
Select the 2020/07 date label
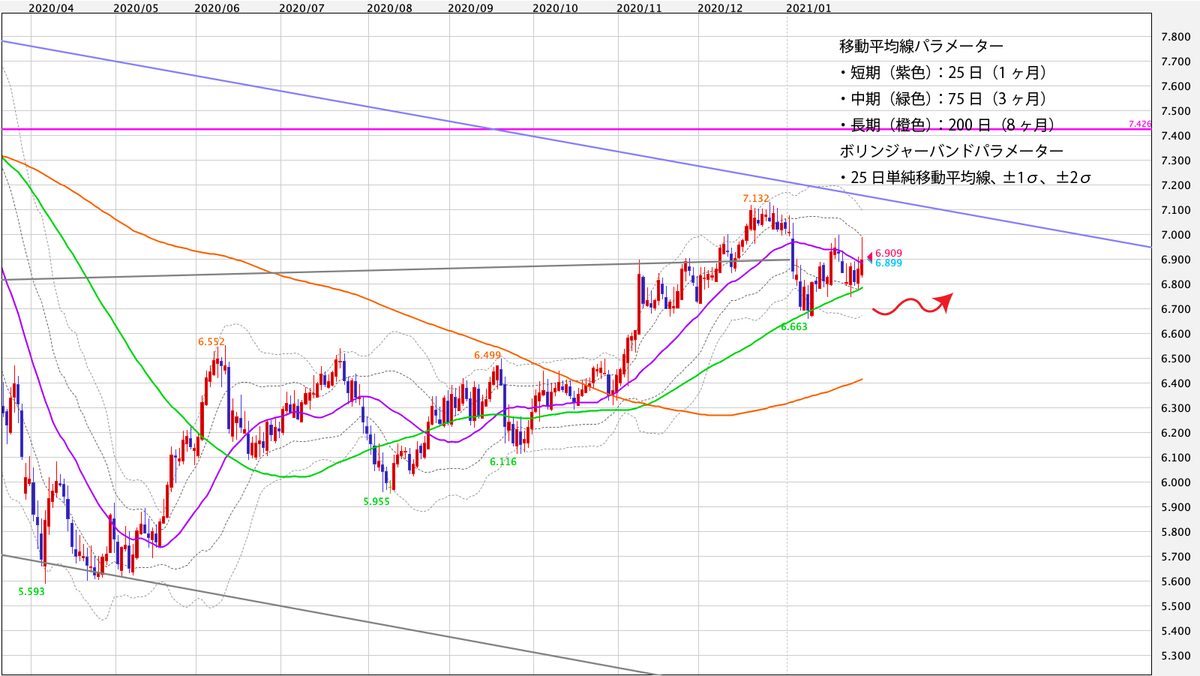[301, 7]
